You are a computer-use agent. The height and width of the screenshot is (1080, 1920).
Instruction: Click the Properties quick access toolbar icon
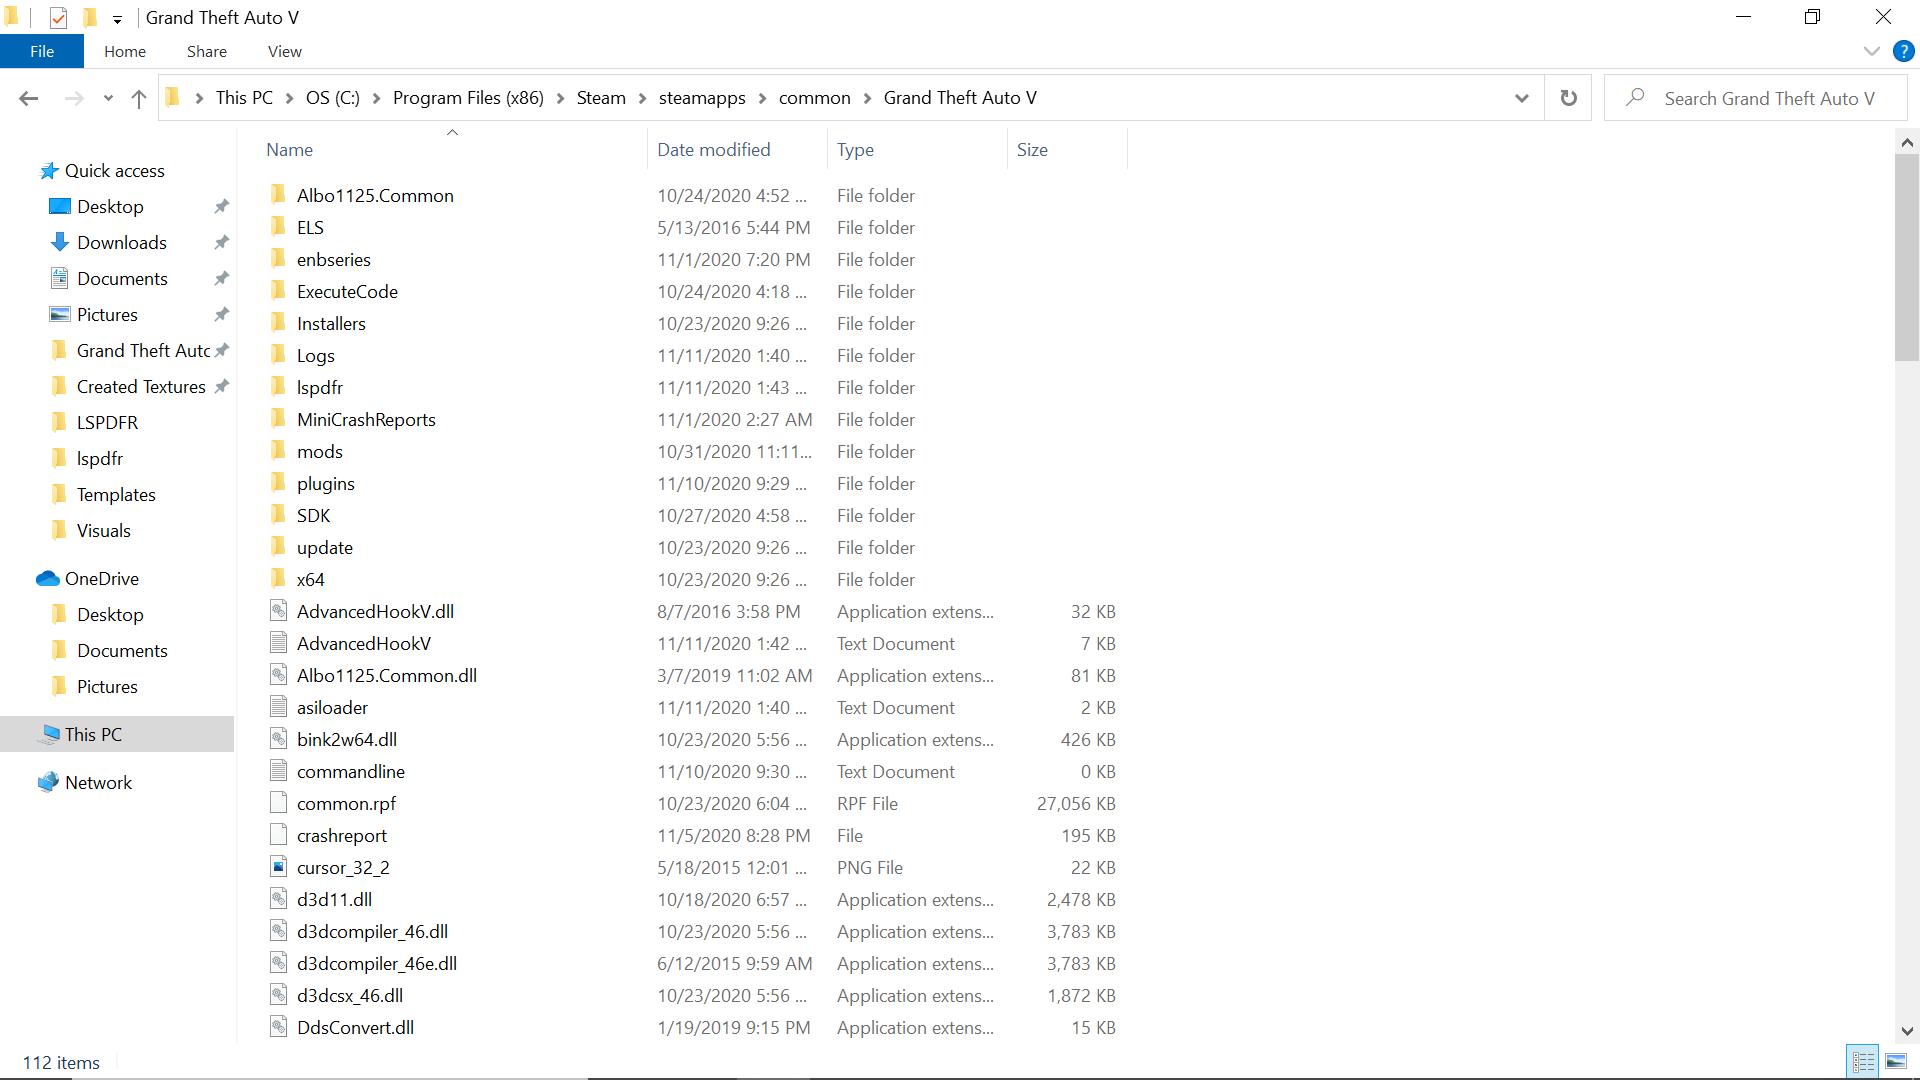59,17
